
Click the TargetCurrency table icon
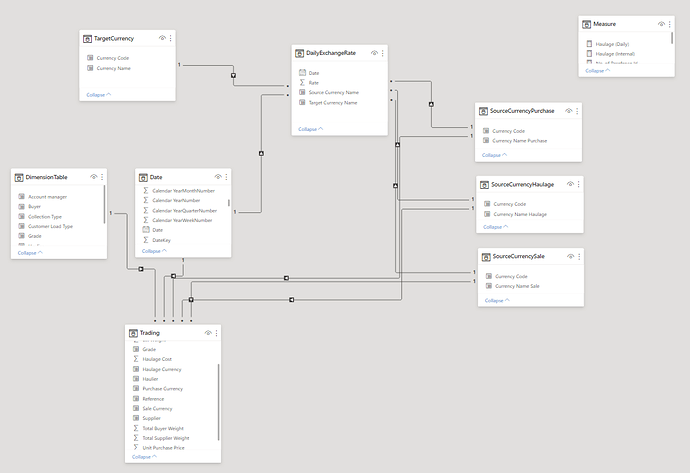pos(87,39)
